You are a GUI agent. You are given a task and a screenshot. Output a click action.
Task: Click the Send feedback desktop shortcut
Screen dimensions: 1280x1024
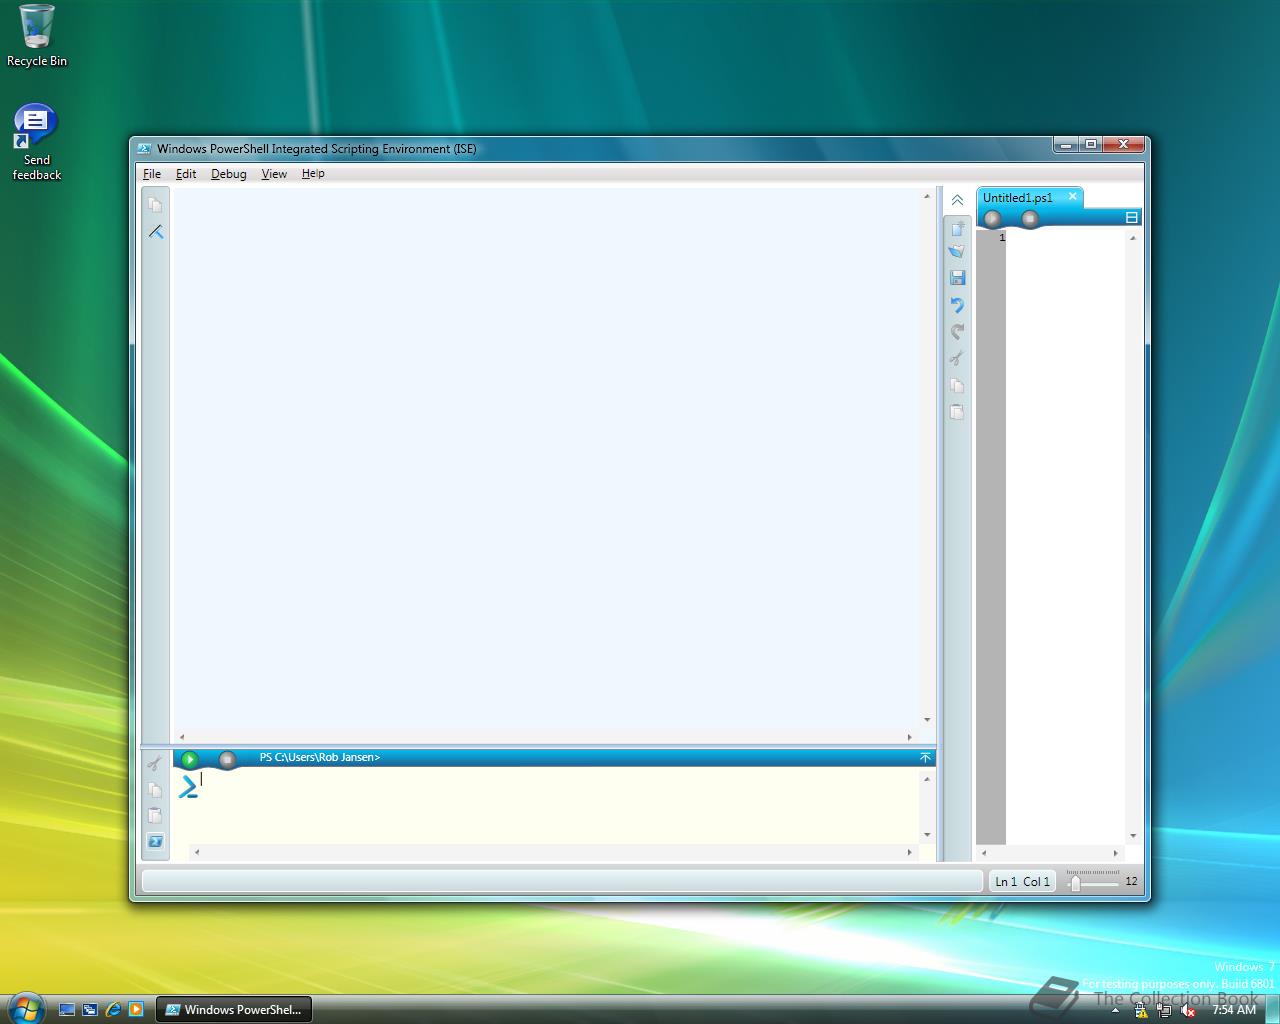coord(37,143)
